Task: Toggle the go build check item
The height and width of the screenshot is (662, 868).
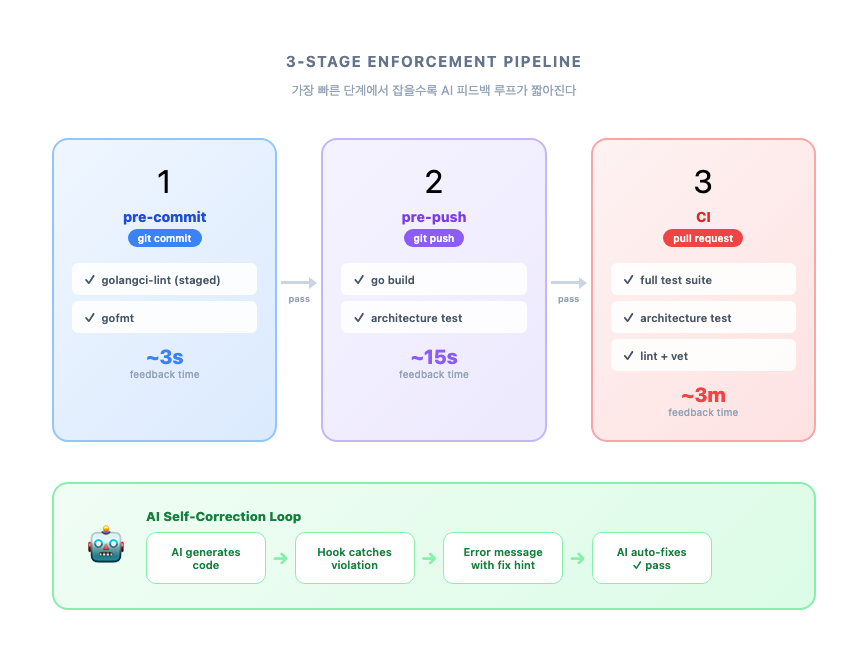Action: click(433, 280)
